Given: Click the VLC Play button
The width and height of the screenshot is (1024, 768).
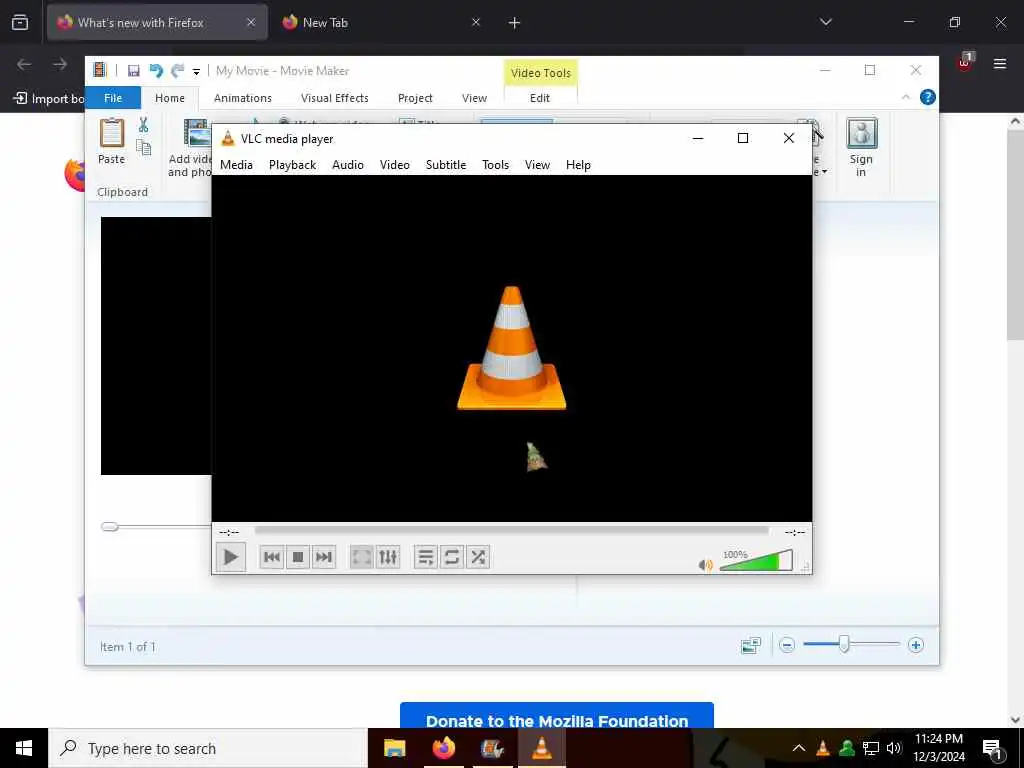Looking at the screenshot, I should [231, 557].
